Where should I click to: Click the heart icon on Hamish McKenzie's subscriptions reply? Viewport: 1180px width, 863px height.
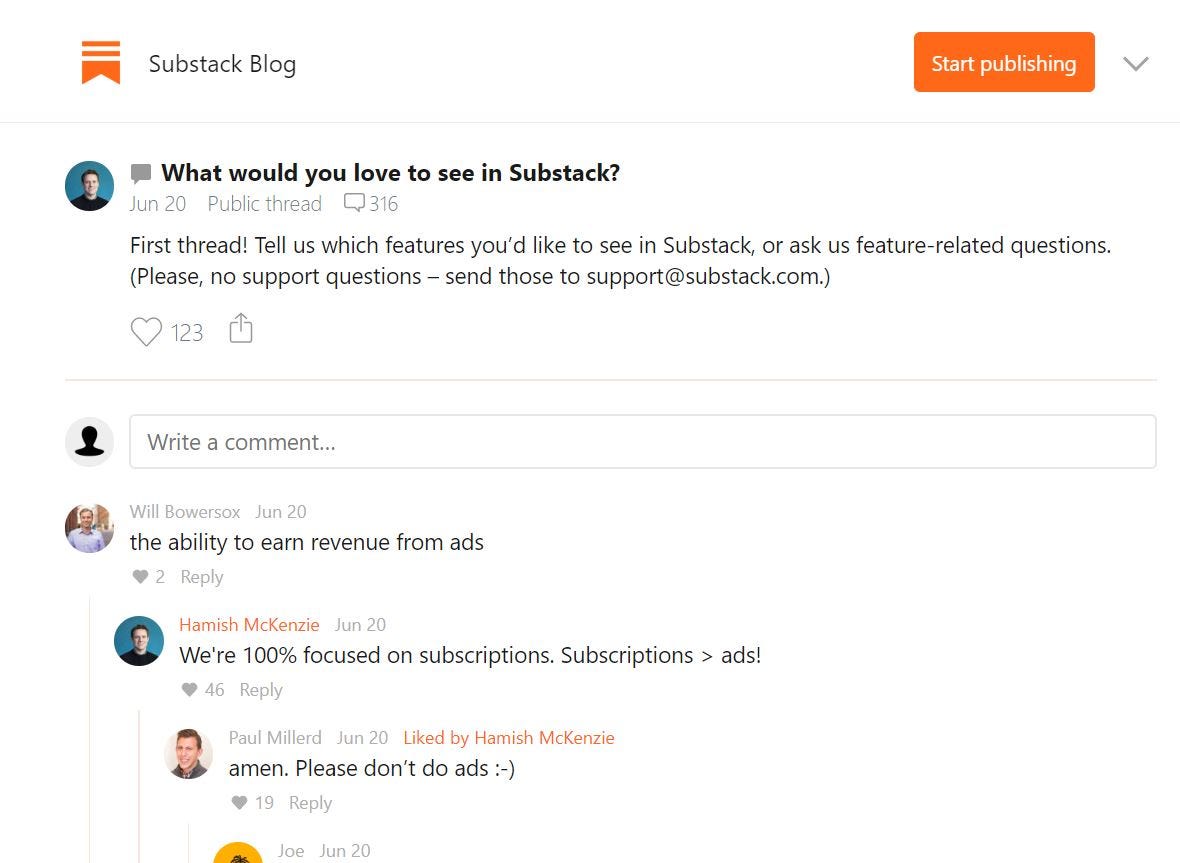(x=190, y=689)
